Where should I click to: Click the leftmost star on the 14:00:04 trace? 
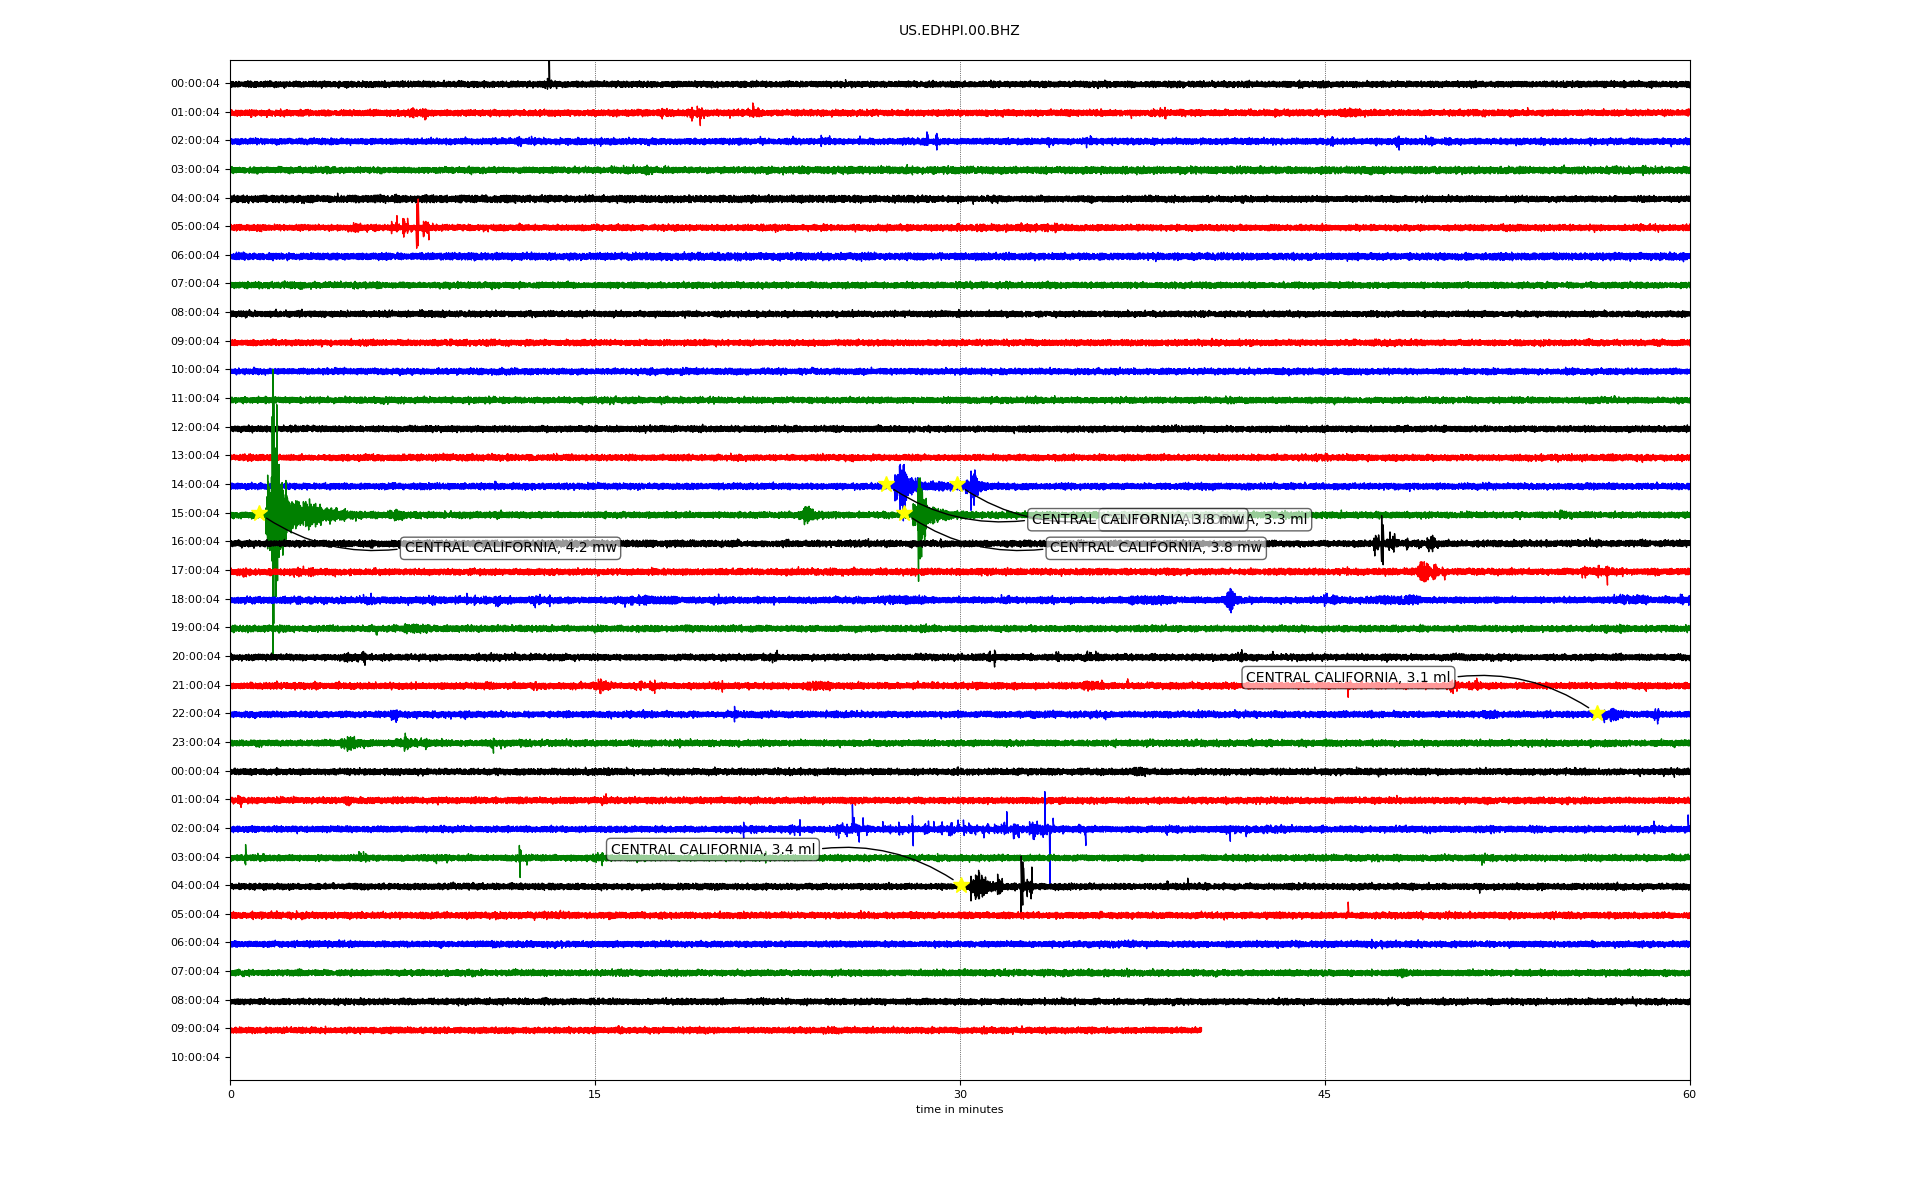(886, 484)
